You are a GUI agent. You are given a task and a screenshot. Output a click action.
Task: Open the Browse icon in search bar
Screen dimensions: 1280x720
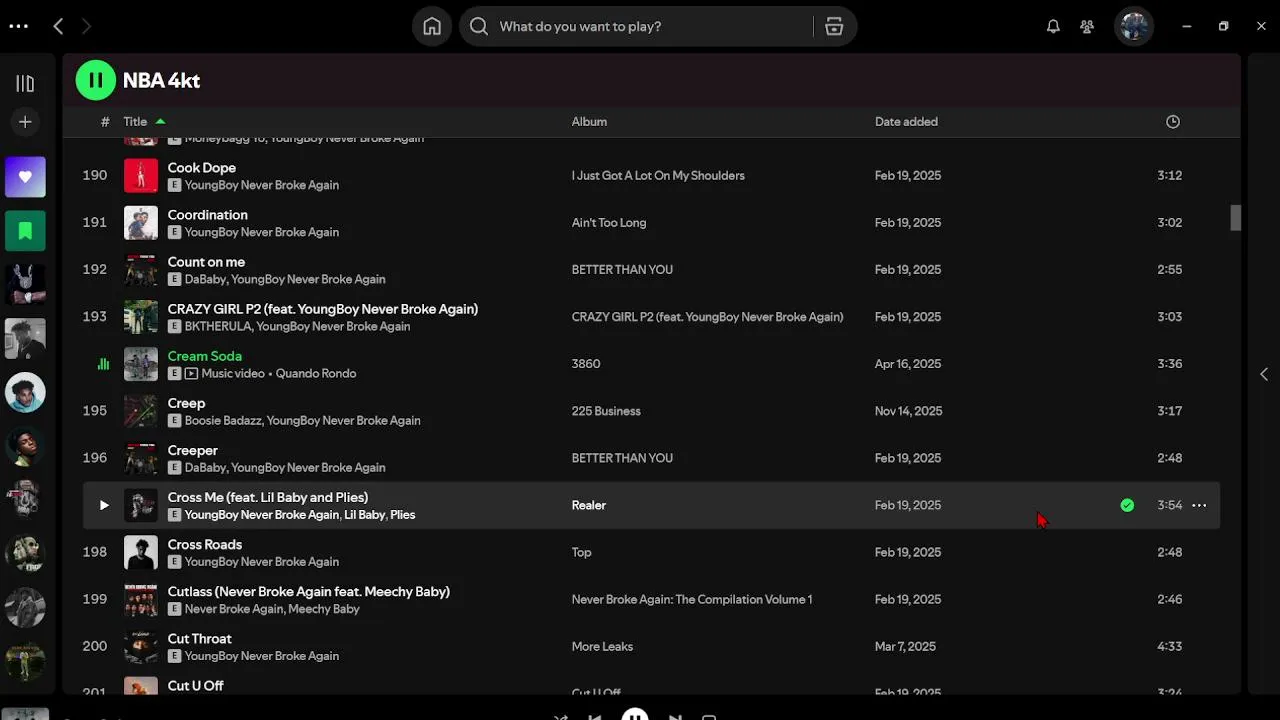(834, 27)
